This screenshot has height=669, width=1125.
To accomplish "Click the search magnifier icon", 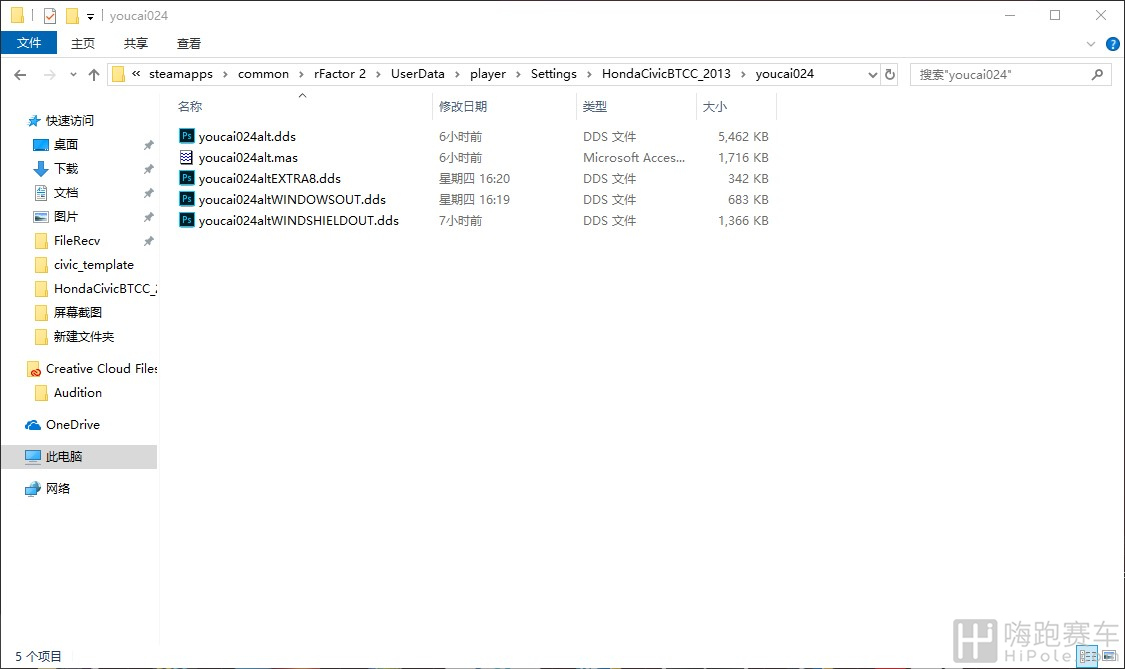I will (1097, 74).
